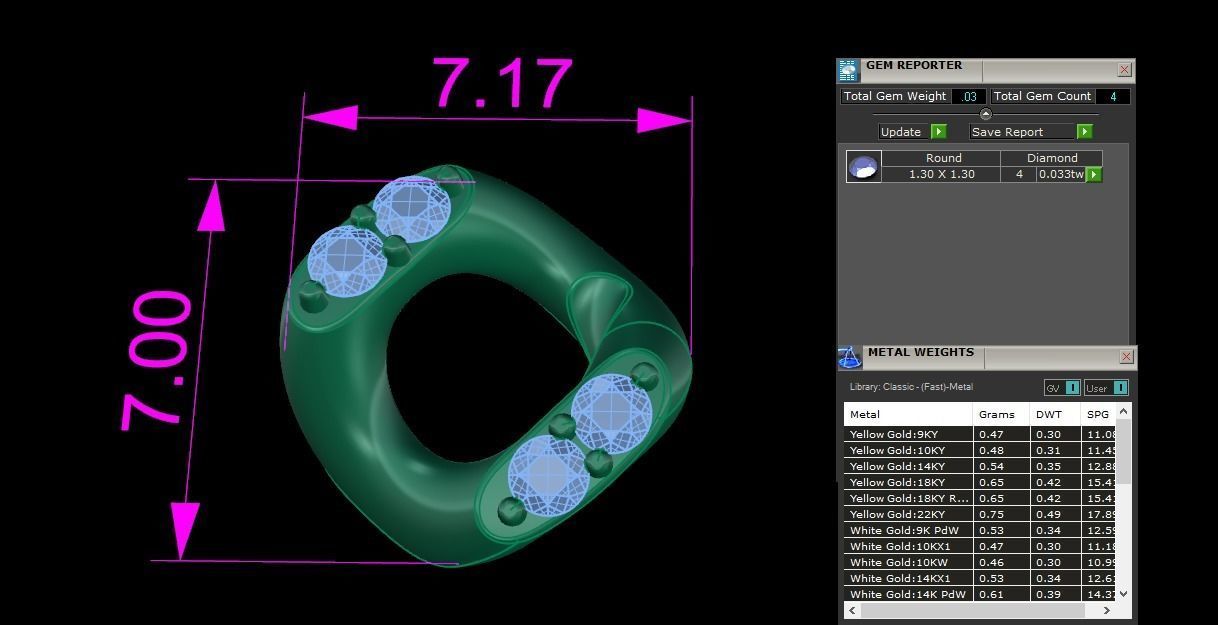Close the Gem Reporter panel
The width and height of the screenshot is (1218, 625).
tap(1124, 69)
